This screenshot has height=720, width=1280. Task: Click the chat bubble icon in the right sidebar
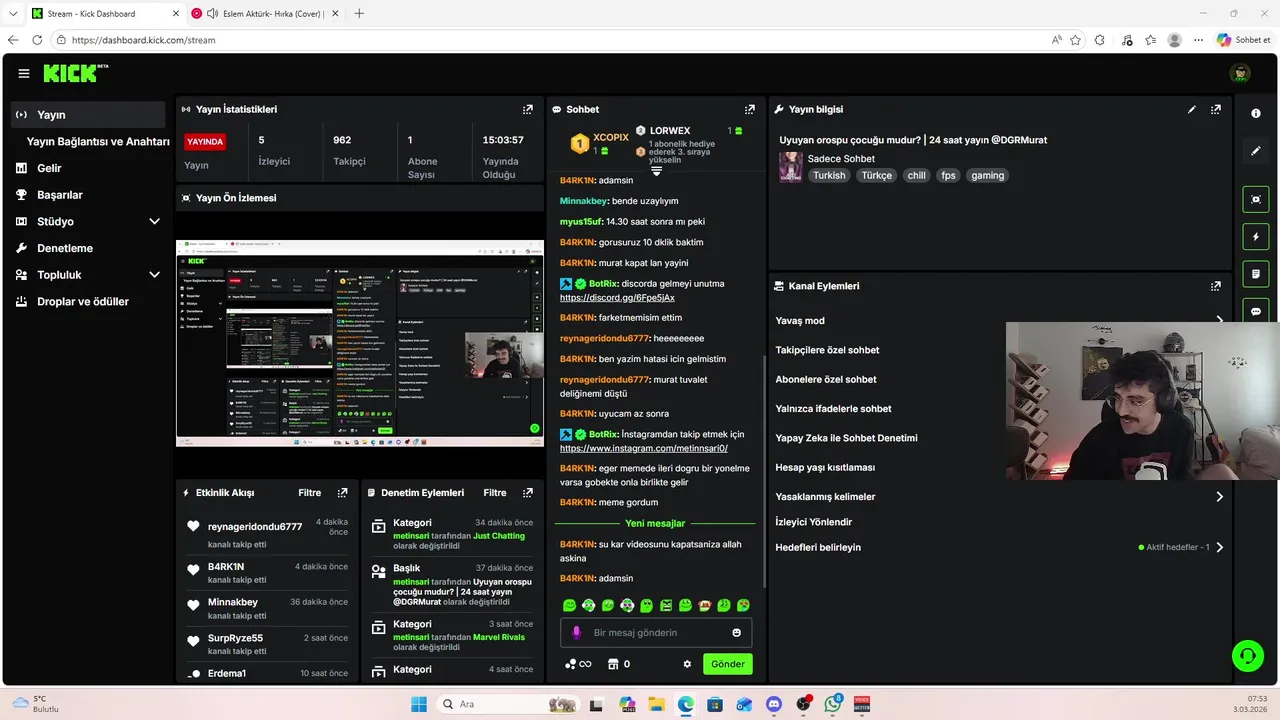click(x=1256, y=311)
